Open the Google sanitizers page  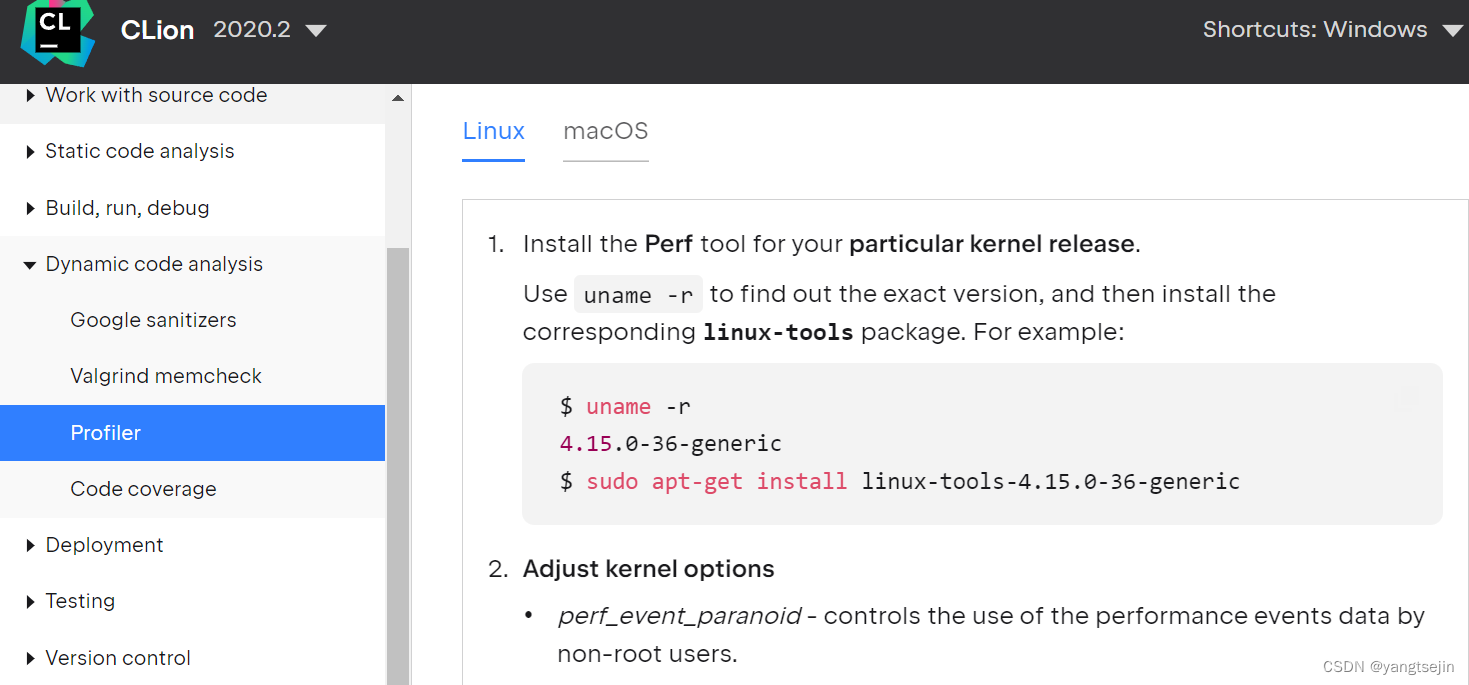click(153, 320)
